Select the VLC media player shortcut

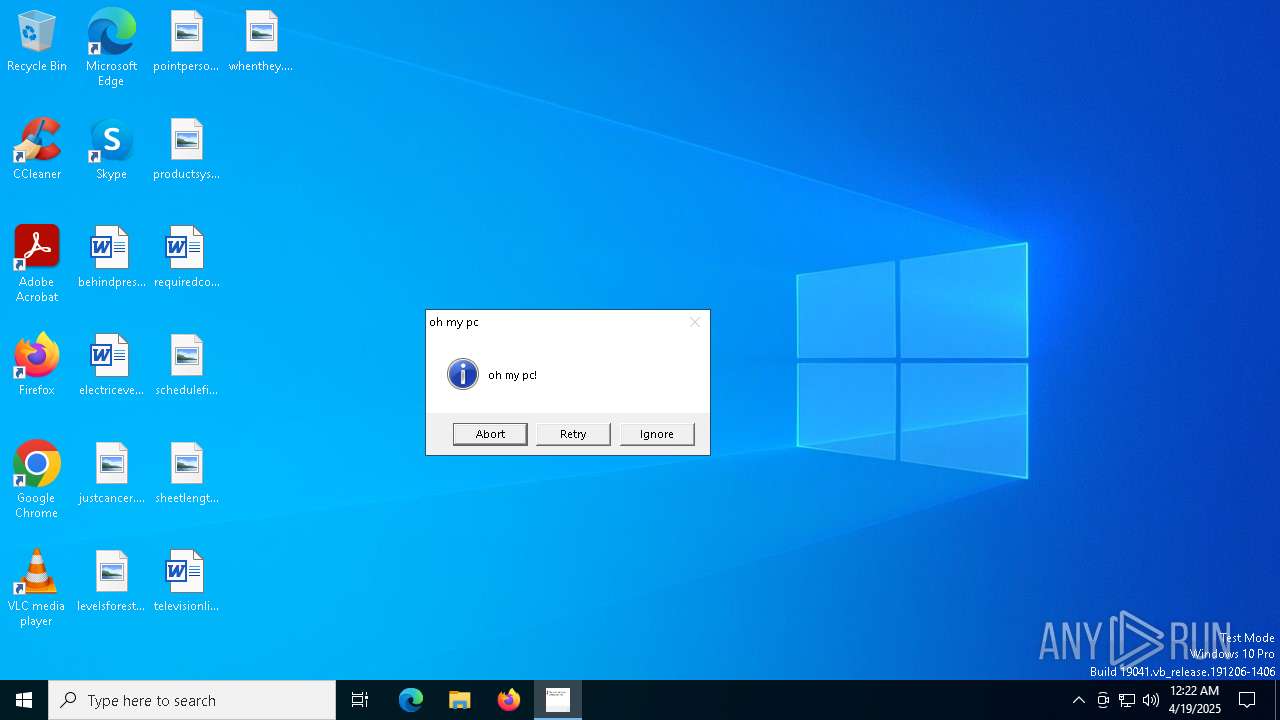[37, 588]
